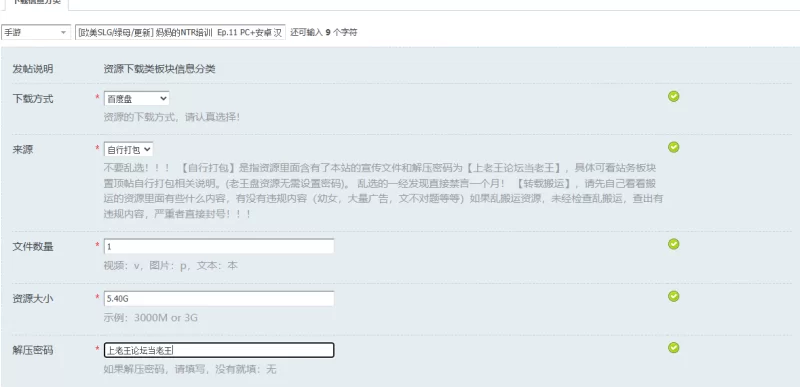
Task: Click green checkmark for 来源 row
Action: (673, 147)
